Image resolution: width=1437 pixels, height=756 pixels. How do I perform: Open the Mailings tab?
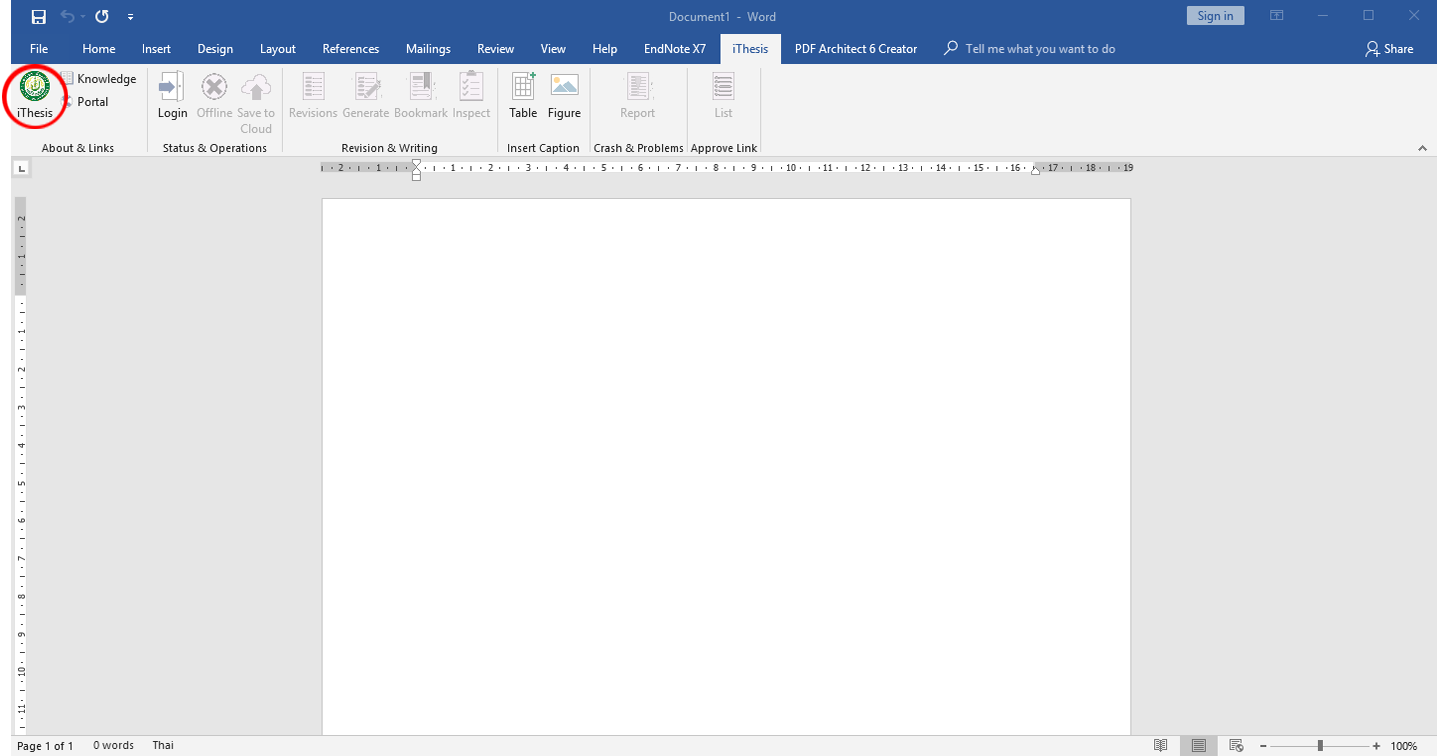[428, 49]
